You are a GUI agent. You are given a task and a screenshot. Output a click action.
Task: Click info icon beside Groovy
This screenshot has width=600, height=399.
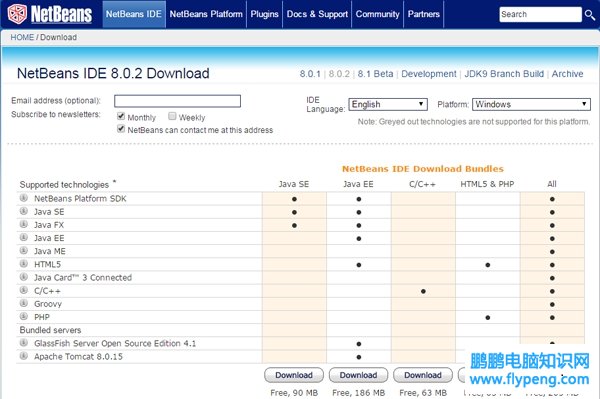click(x=24, y=303)
